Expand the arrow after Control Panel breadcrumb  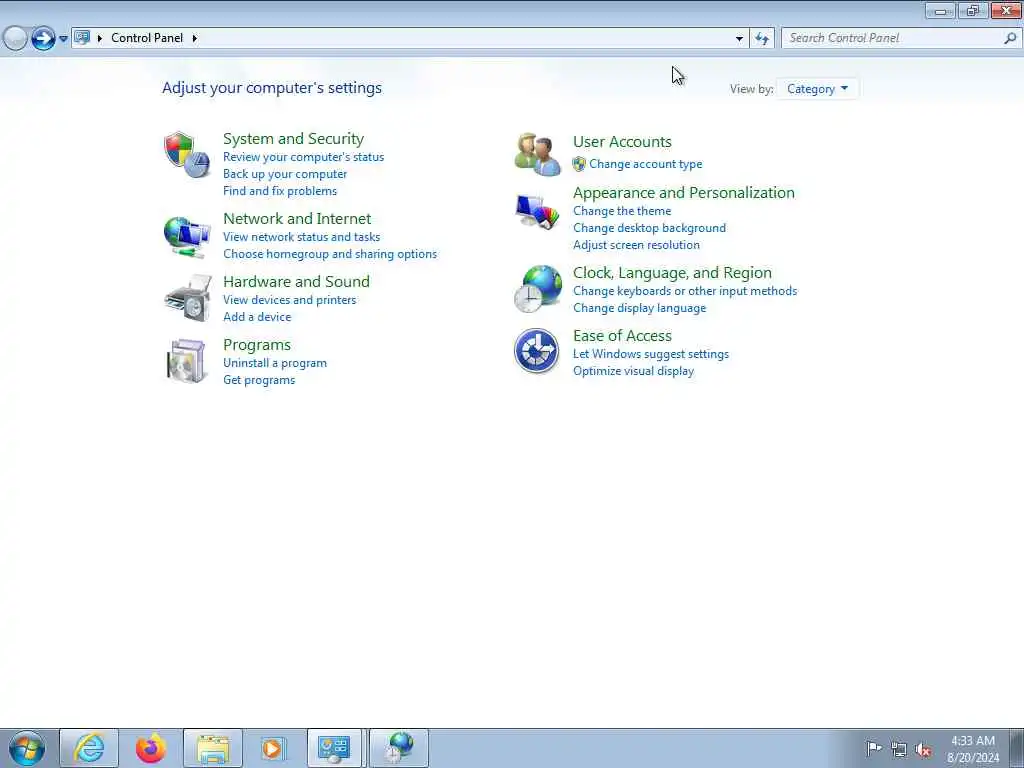pos(195,38)
